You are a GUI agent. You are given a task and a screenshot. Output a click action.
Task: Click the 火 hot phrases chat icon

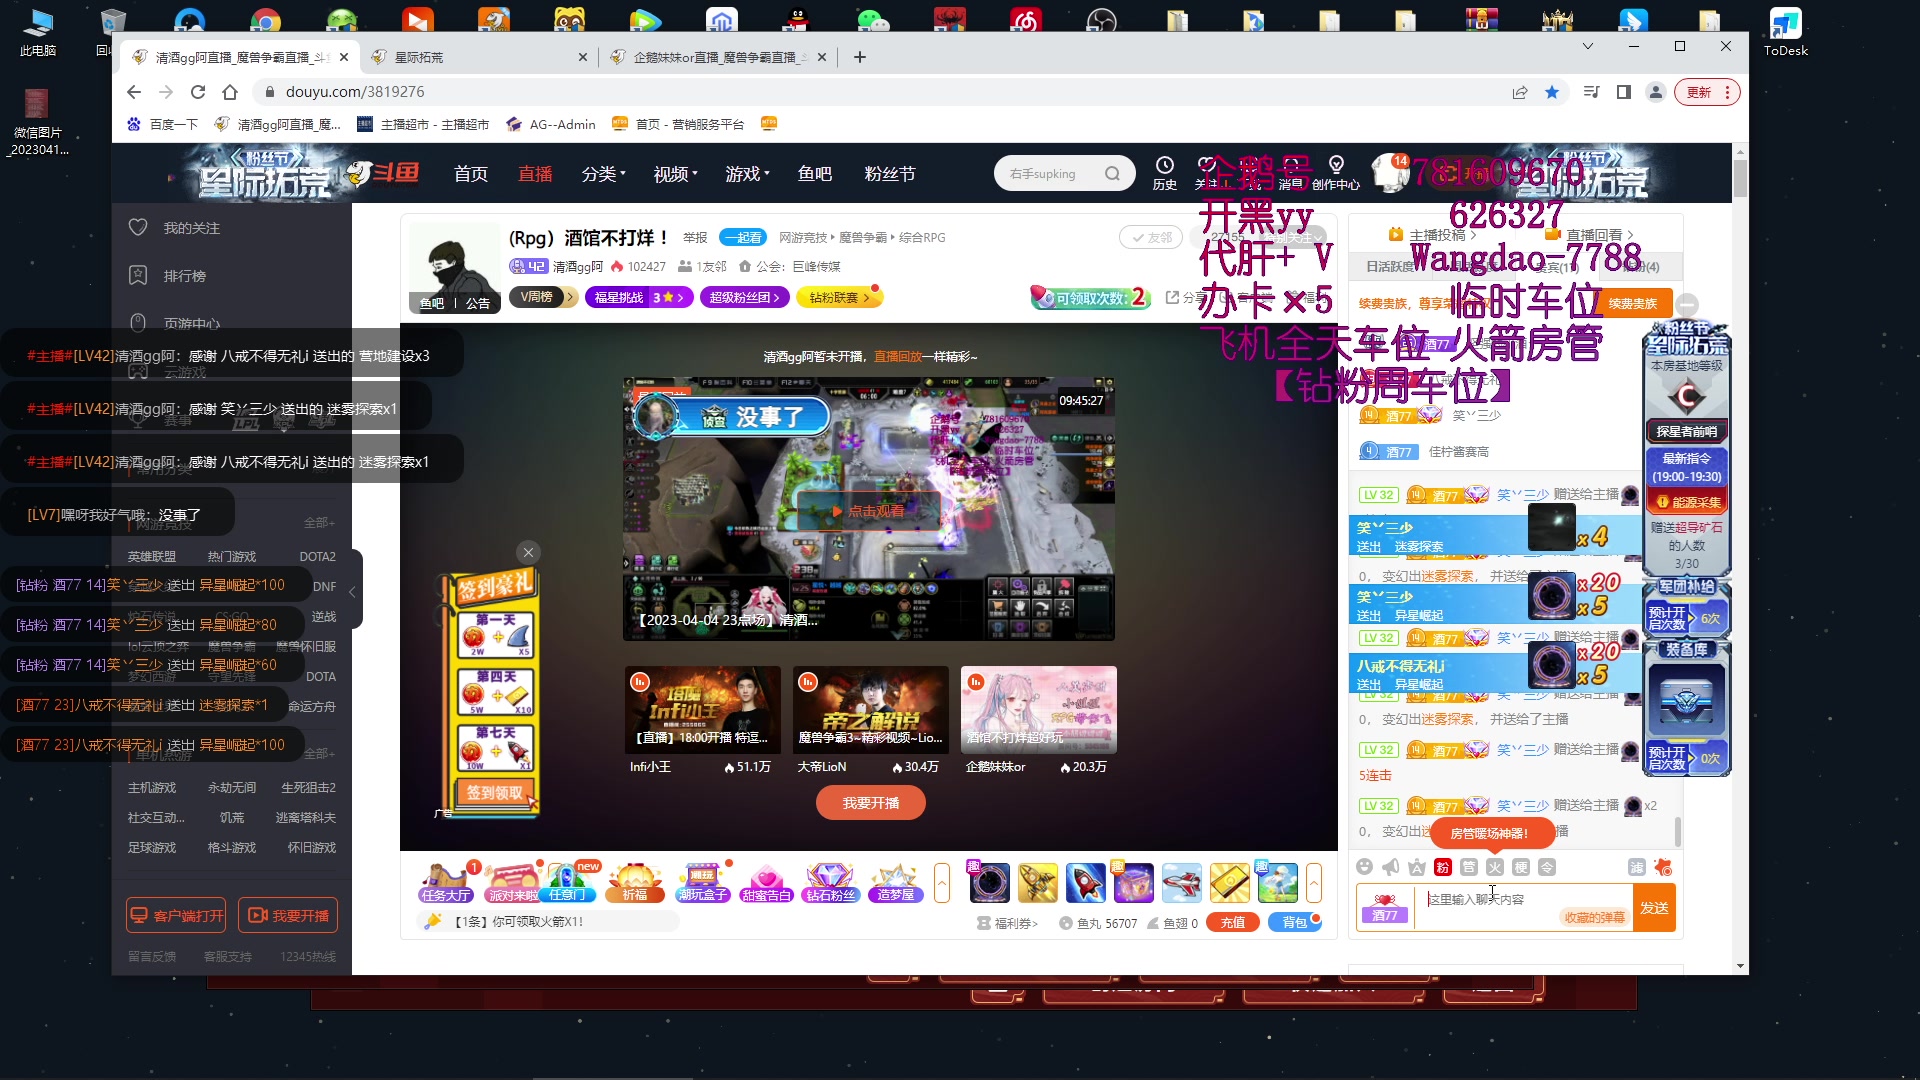pos(1495,867)
